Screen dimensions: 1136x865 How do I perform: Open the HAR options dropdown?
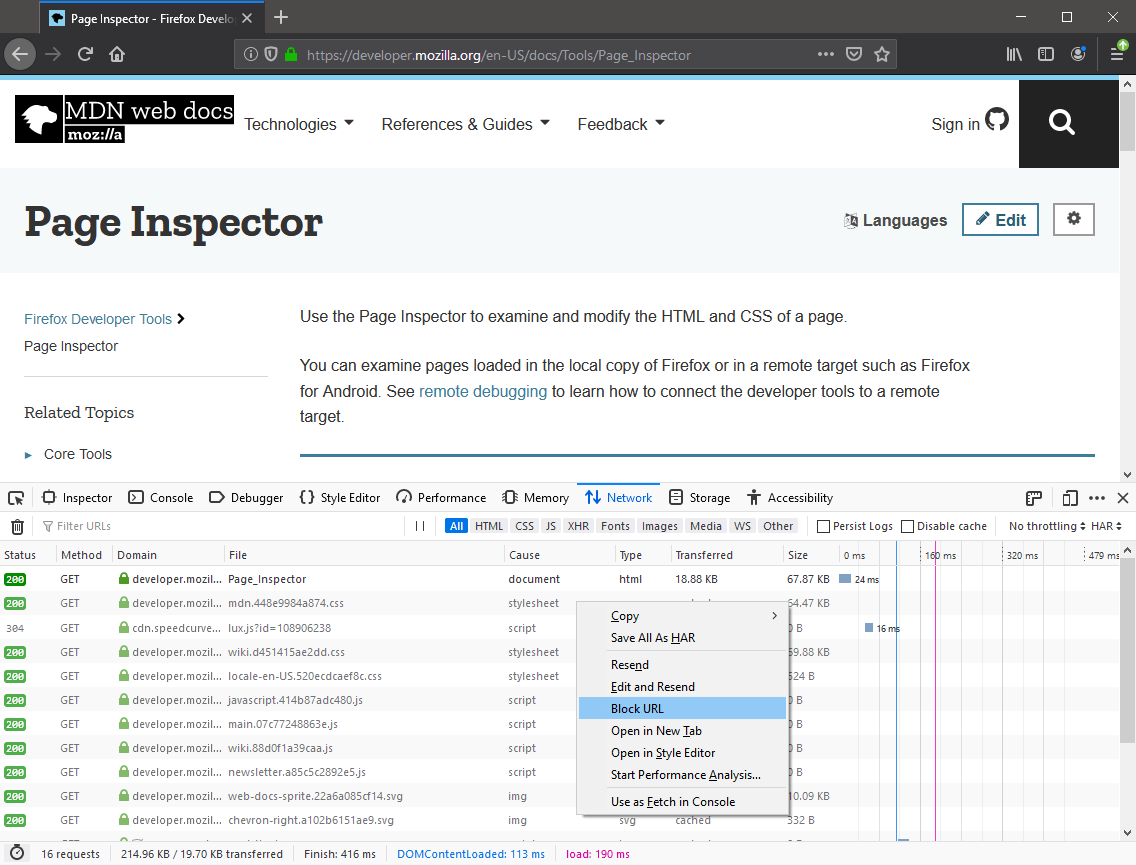point(1106,527)
